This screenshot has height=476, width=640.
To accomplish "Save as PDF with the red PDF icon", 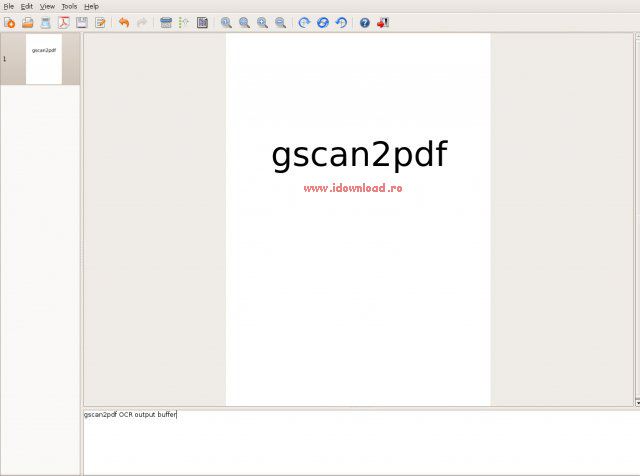I will pyautogui.click(x=64, y=23).
